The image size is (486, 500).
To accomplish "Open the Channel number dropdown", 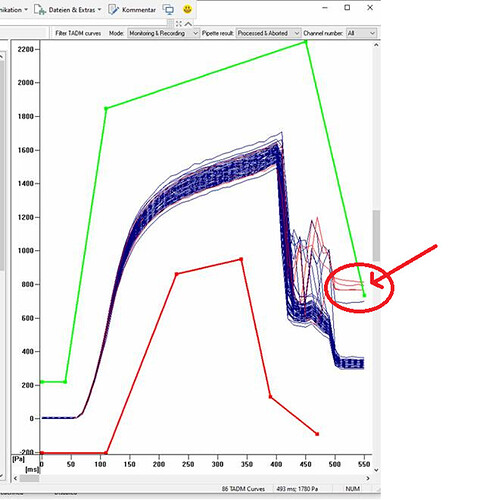I will [x=362, y=33].
